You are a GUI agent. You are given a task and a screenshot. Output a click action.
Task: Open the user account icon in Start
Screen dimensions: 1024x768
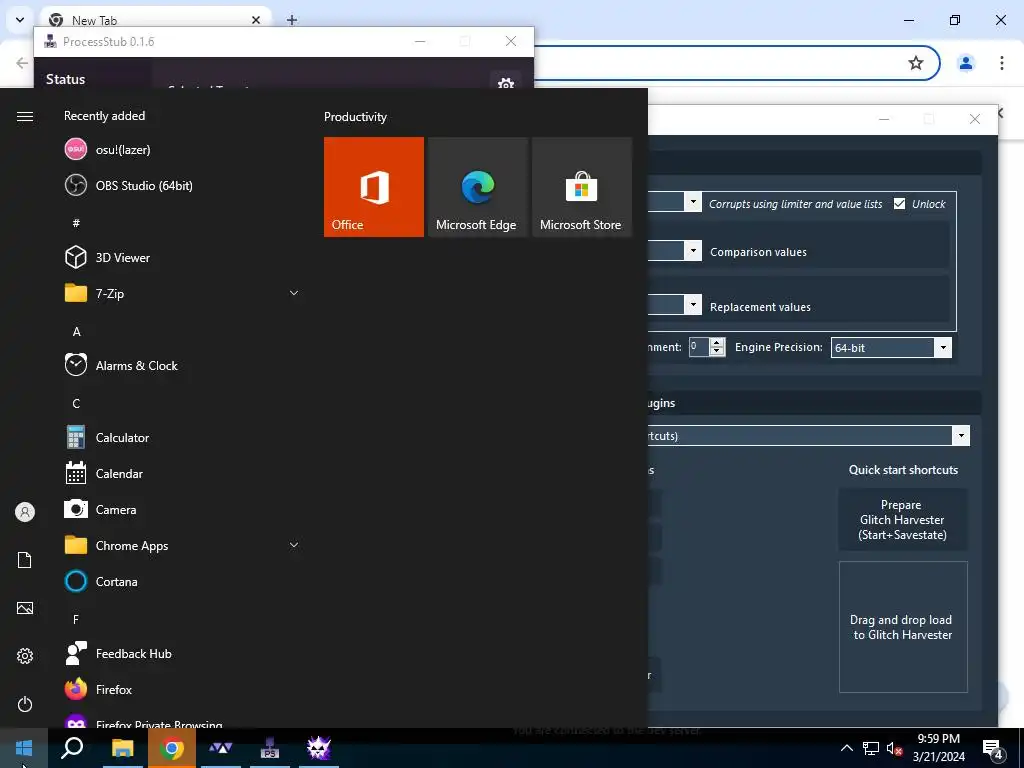click(25, 512)
